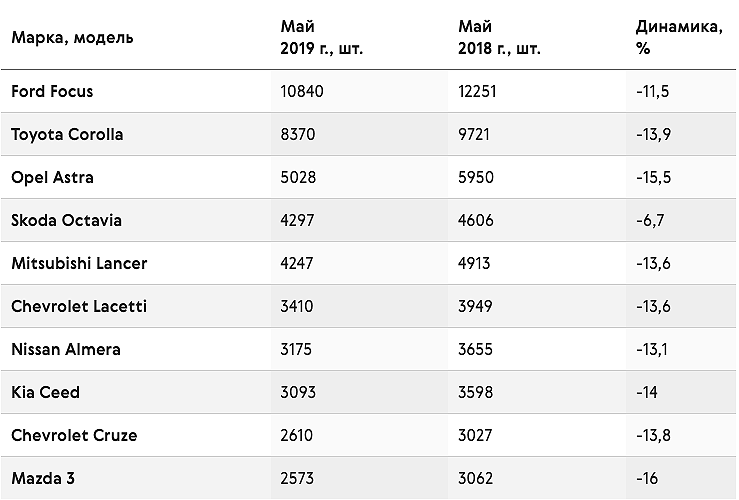Select the 9721 value in the 2018 column

click(x=474, y=134)
